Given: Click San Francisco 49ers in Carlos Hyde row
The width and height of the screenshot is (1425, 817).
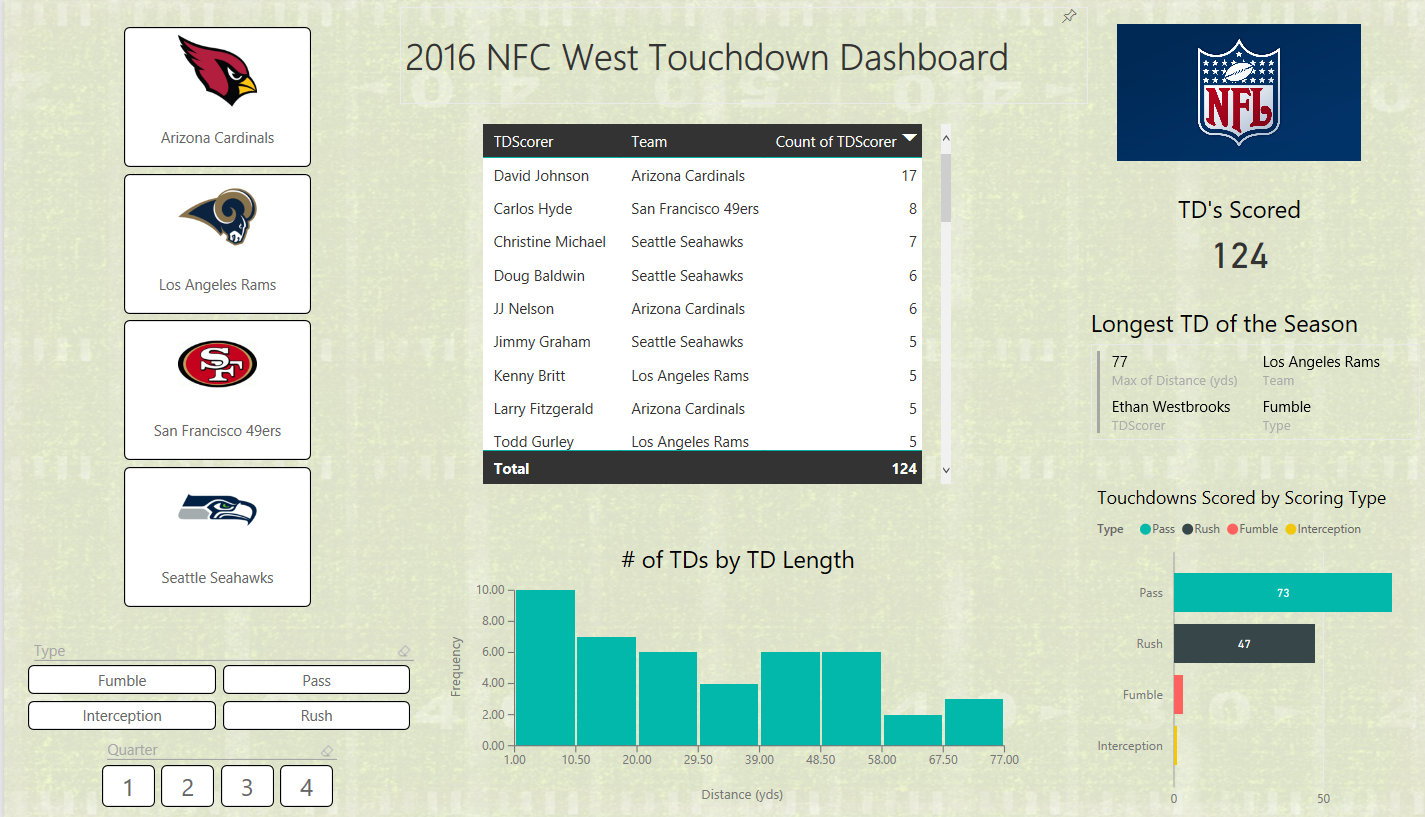Looking at the screenshot, I should click(x=695, y=209).
